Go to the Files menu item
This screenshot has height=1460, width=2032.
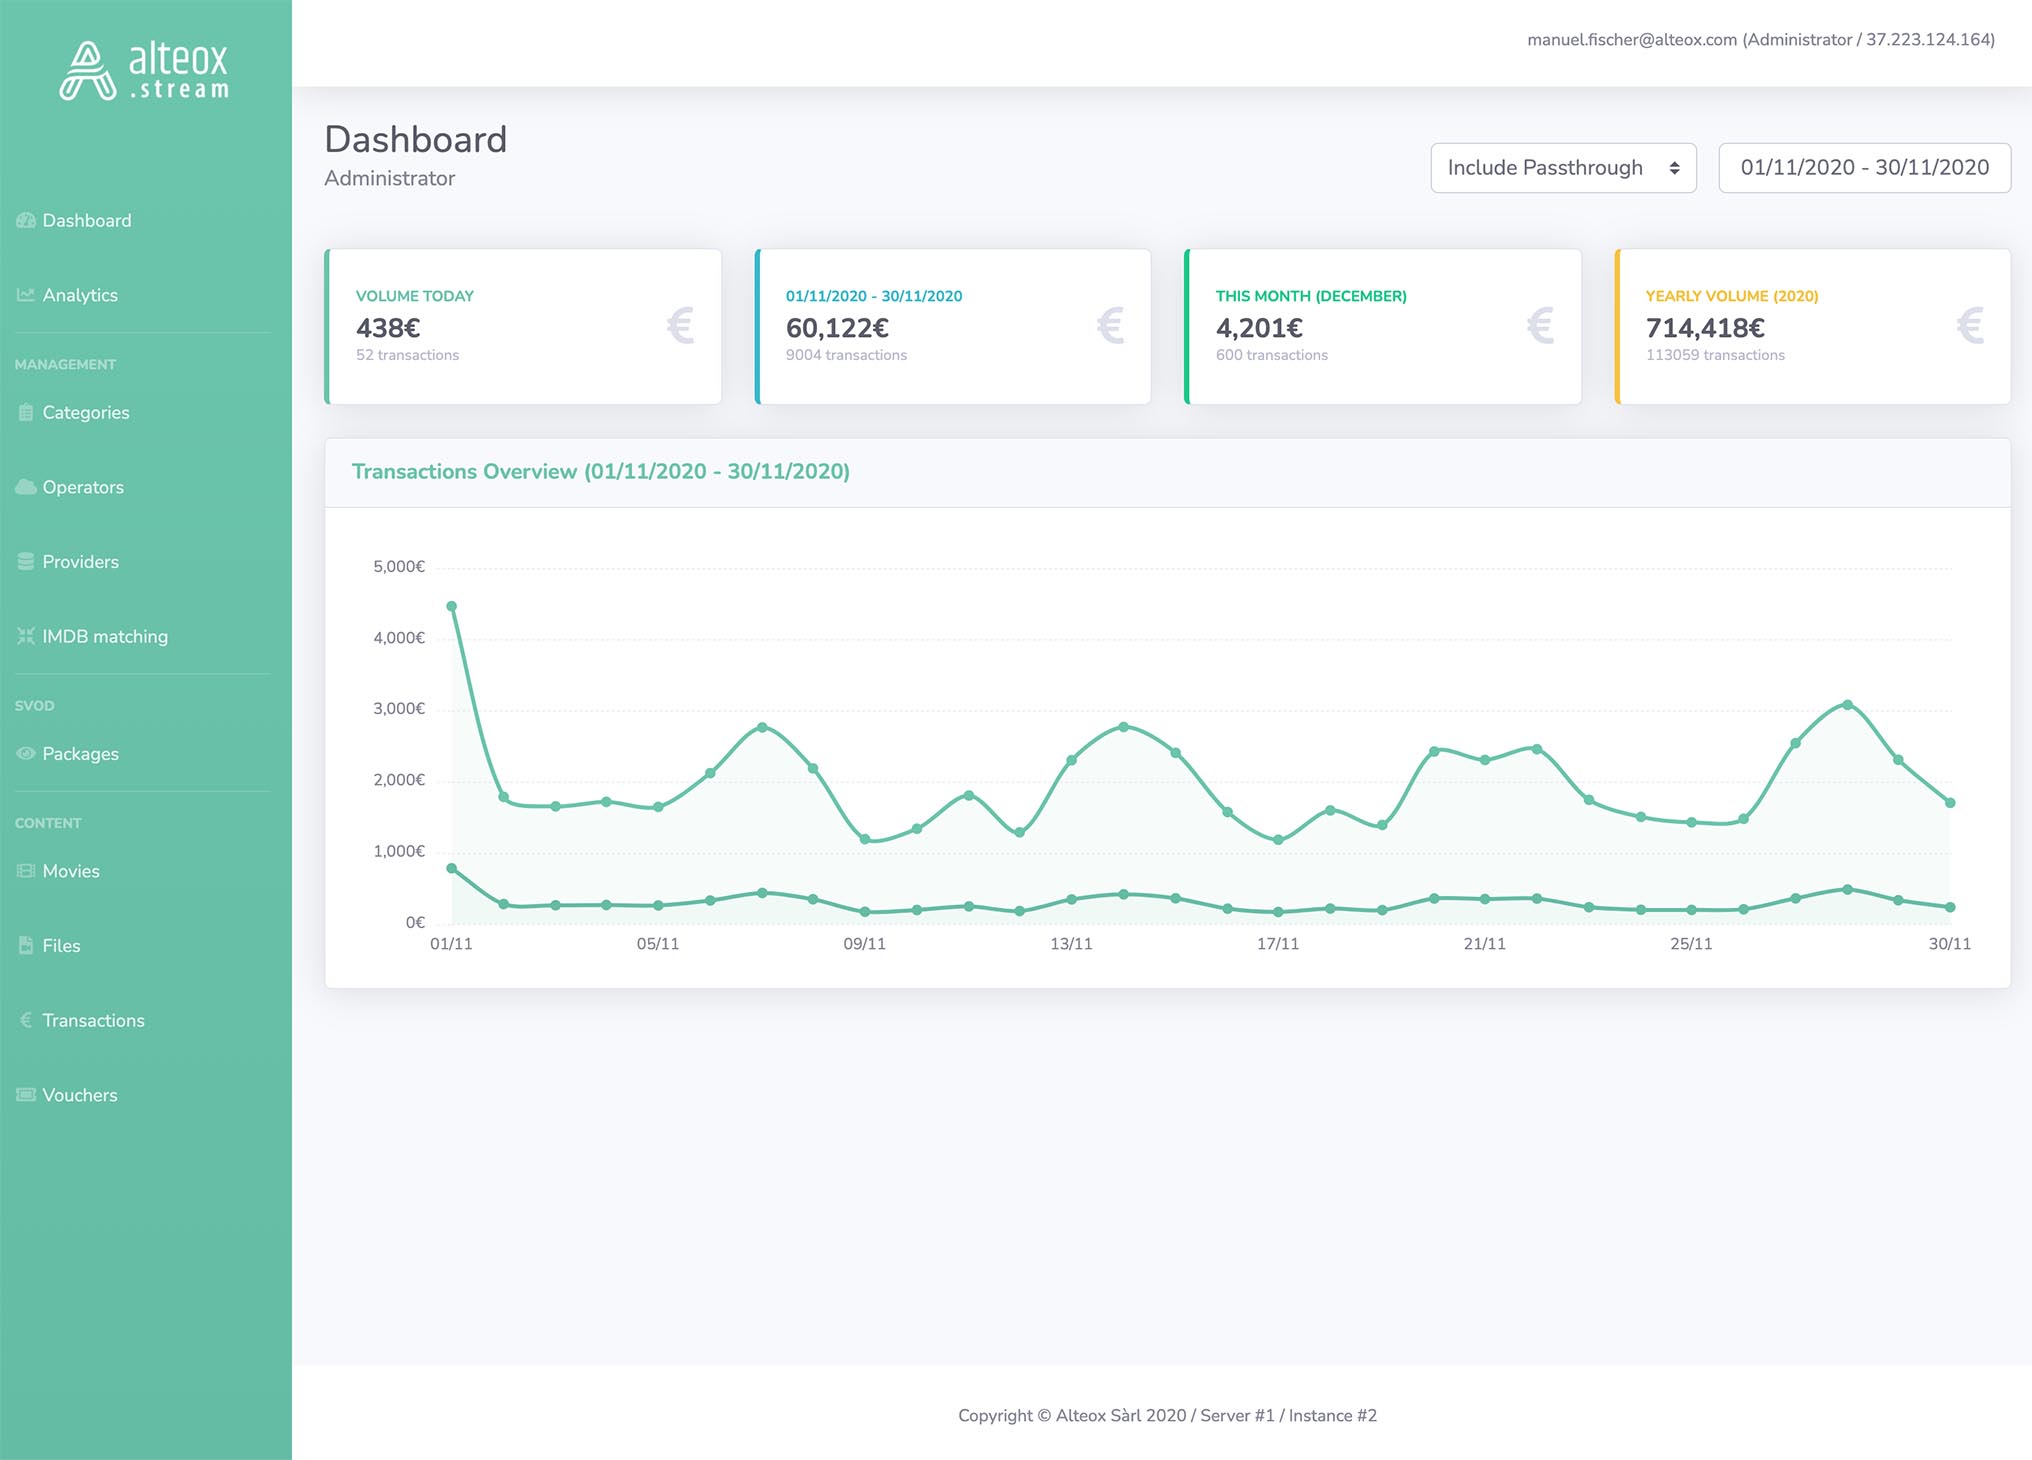(61, 946)
